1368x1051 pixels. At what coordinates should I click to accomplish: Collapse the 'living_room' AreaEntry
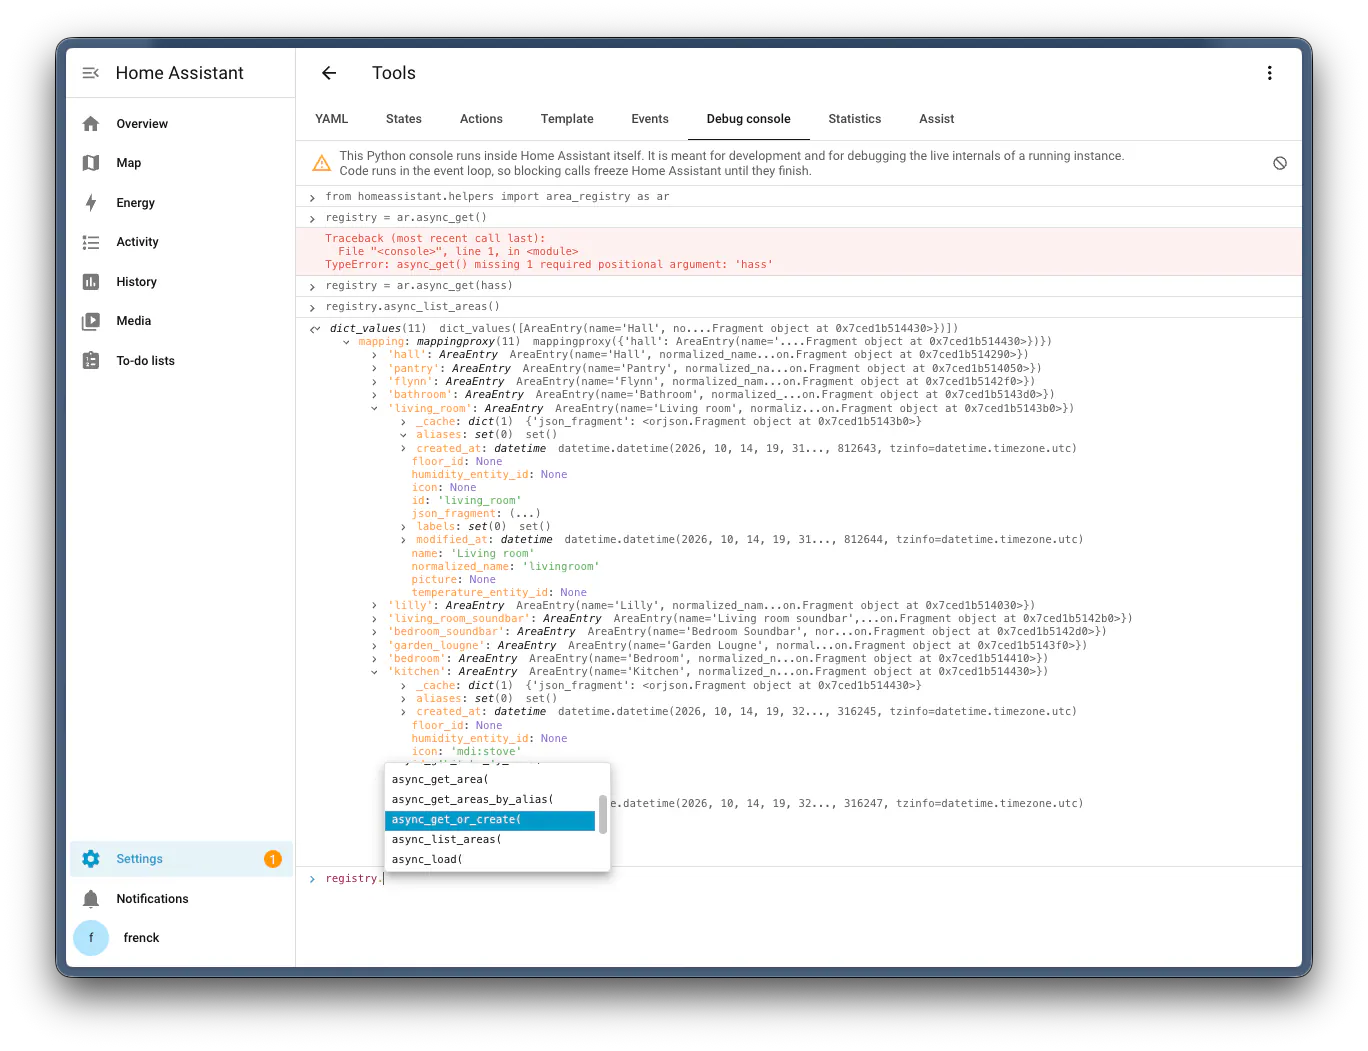(375, 408)
